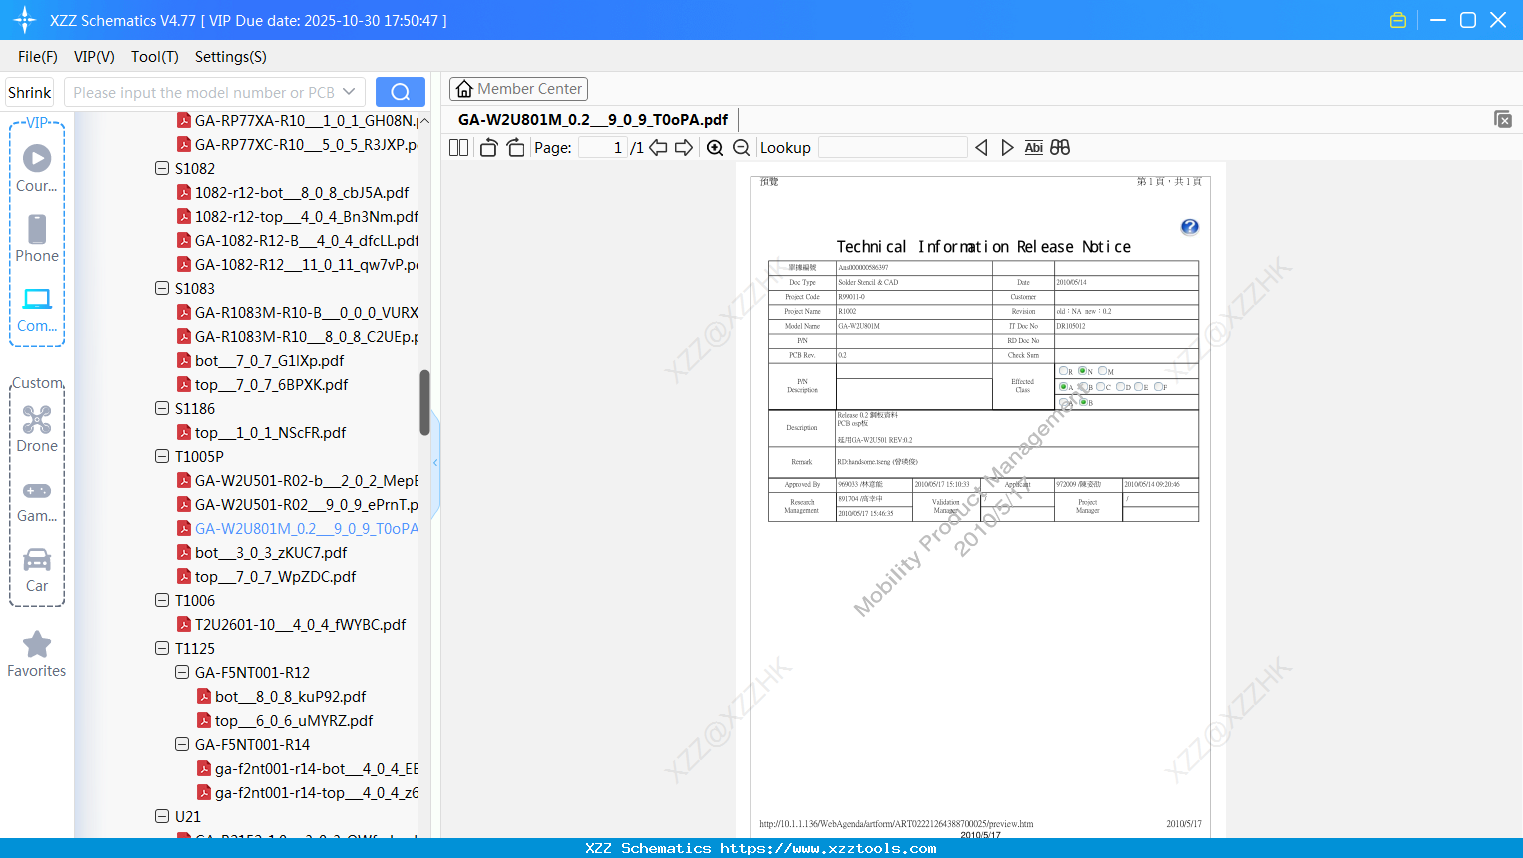This screenshot has height=858, width=1523.
Task: Click the binoculars search icon
Action: 1060,148
